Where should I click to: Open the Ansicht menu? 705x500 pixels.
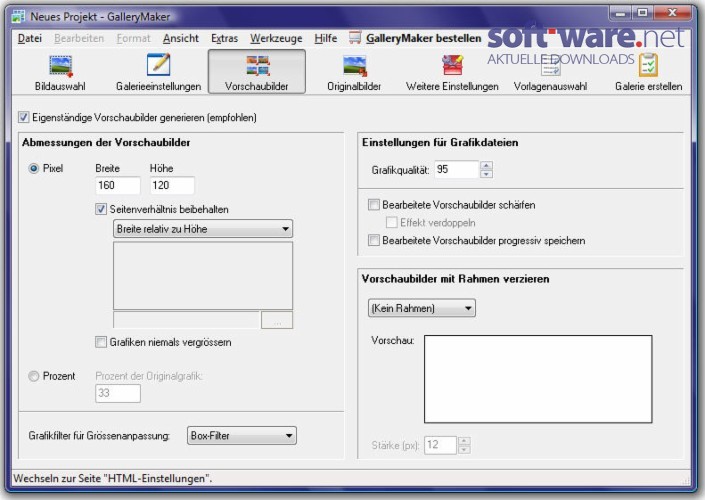[x=181, y=39]
